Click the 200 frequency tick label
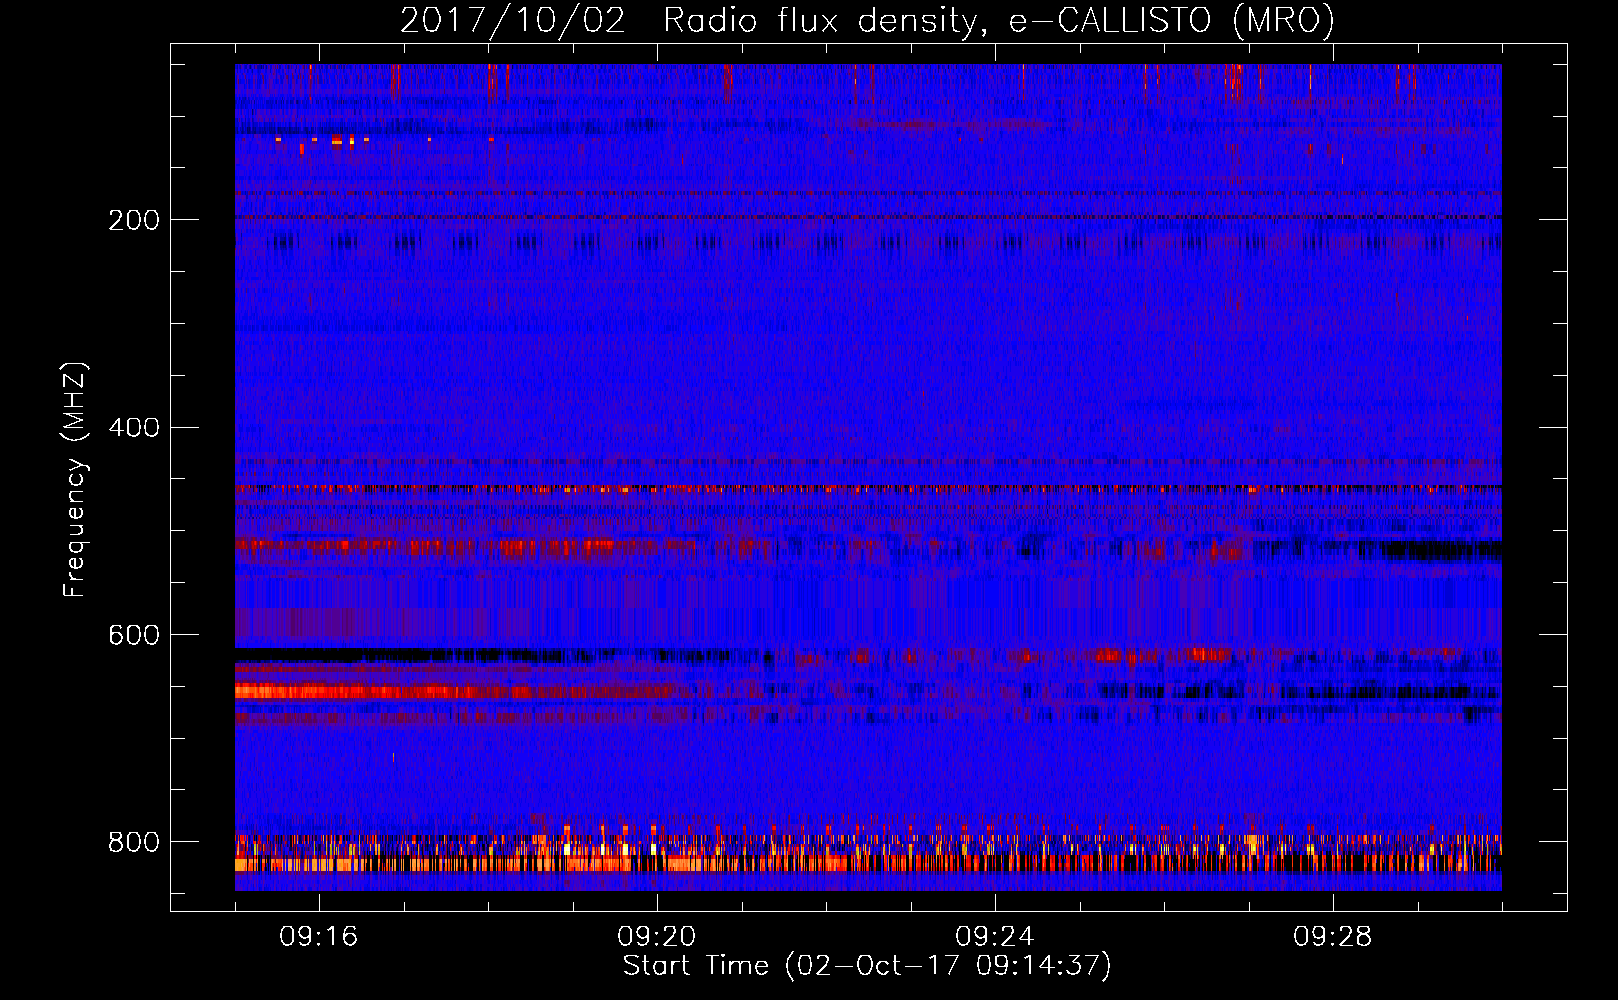Screen dimensions: 1618x1000 click(x=134, y=220)
